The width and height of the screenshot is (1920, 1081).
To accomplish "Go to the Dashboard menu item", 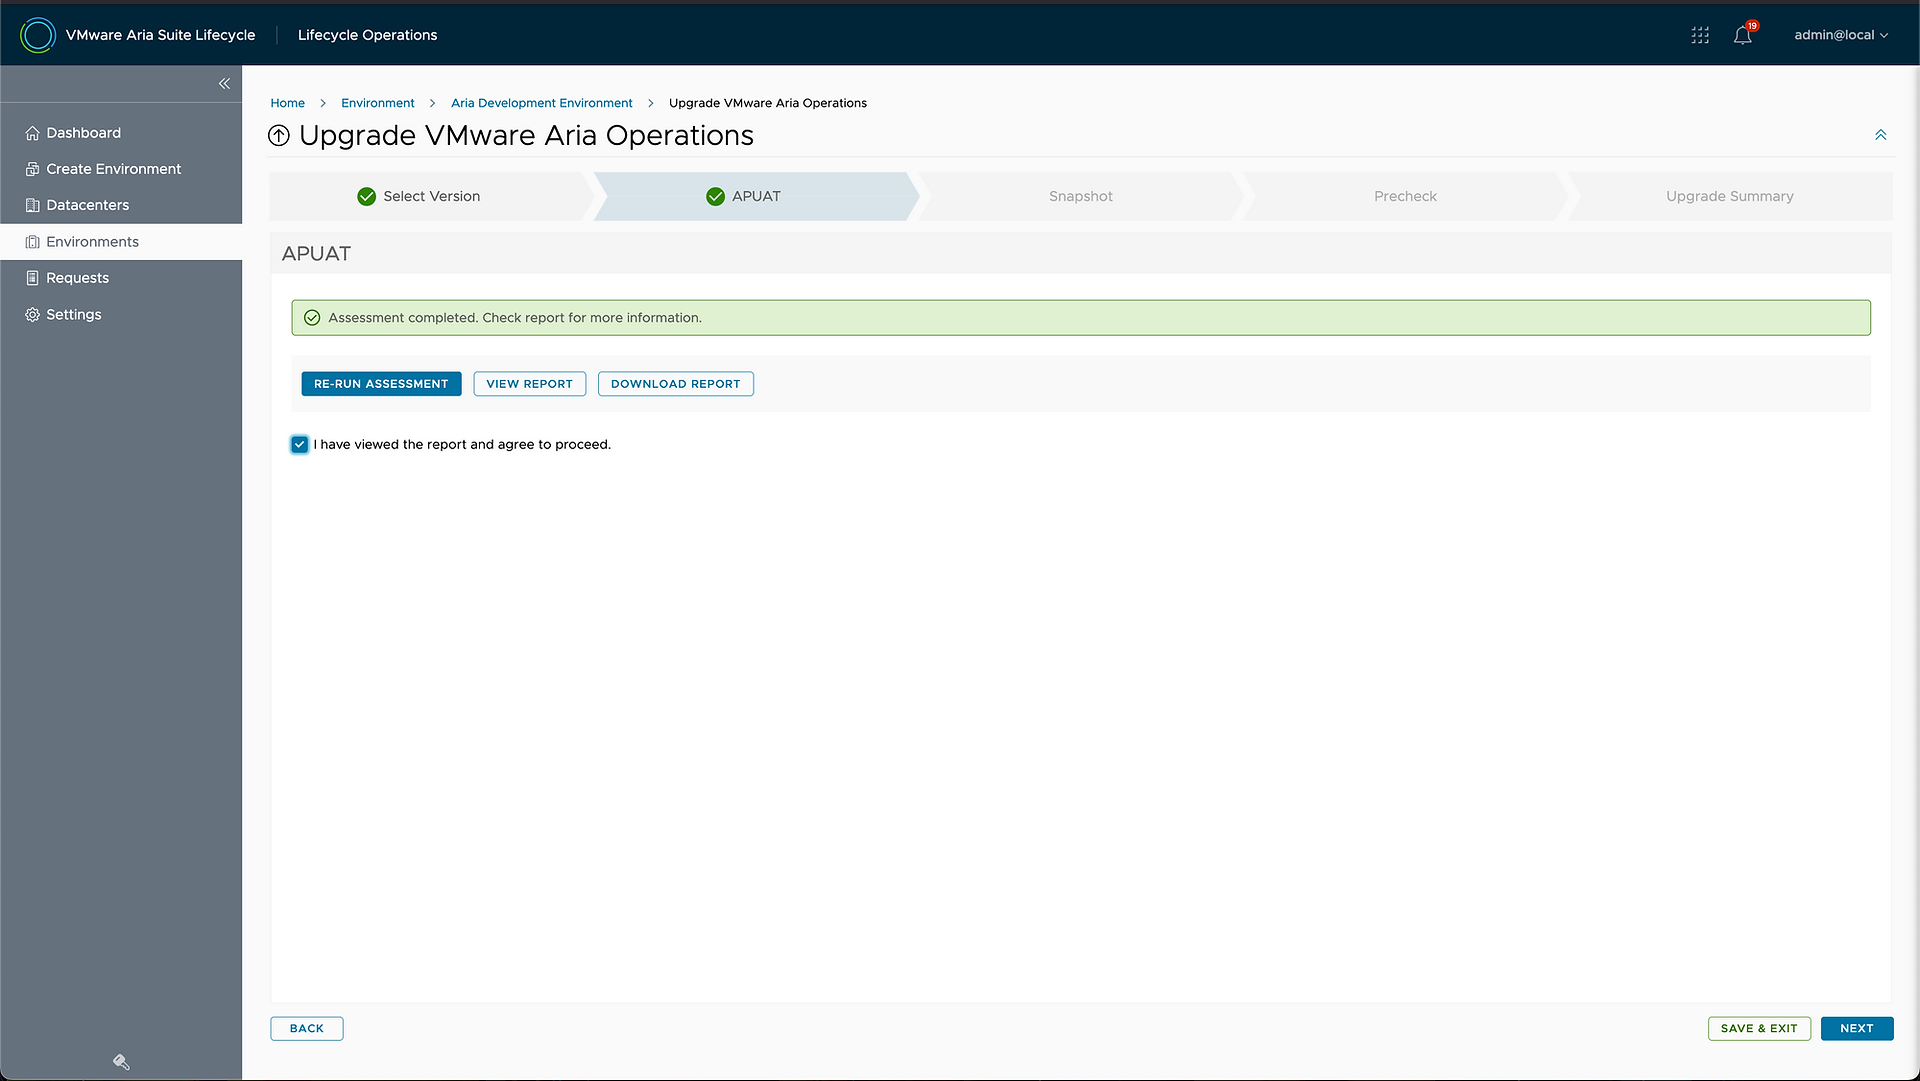I will click(x=121, y=133).
